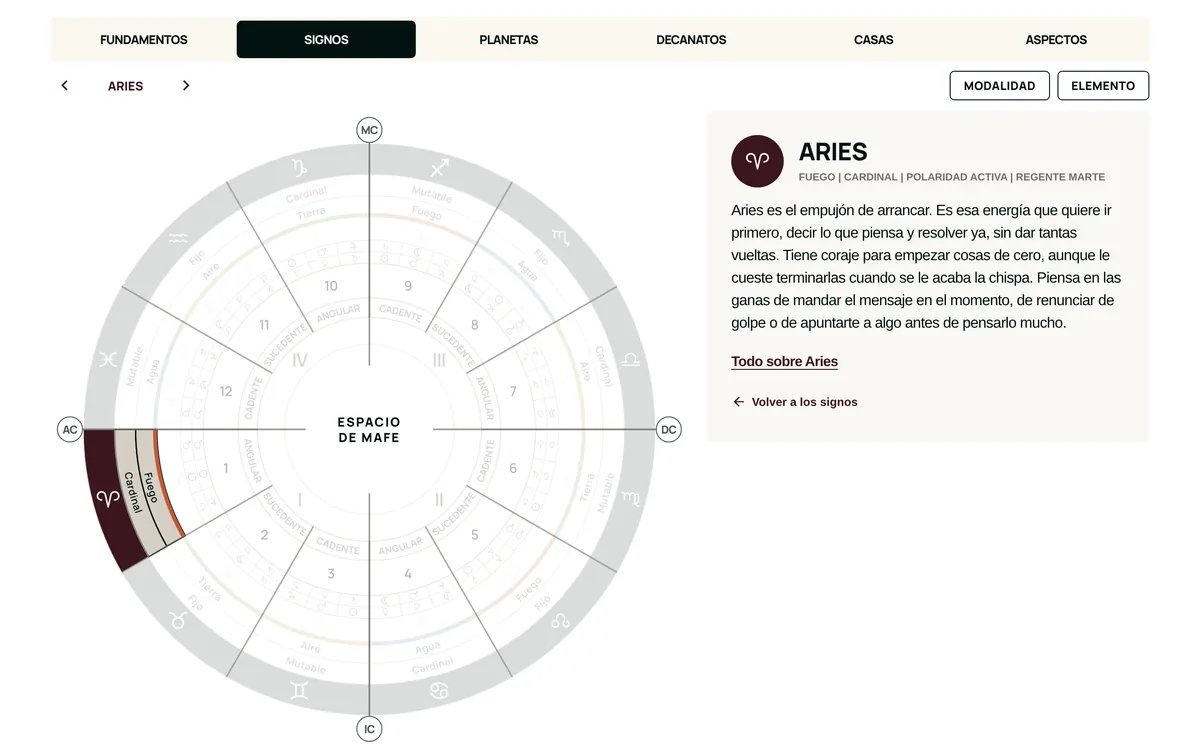The width and height of the screenshot is (1200, 750).
Task: Select the Aquarius glyph on the wheel
Action: tap(178, 239)
